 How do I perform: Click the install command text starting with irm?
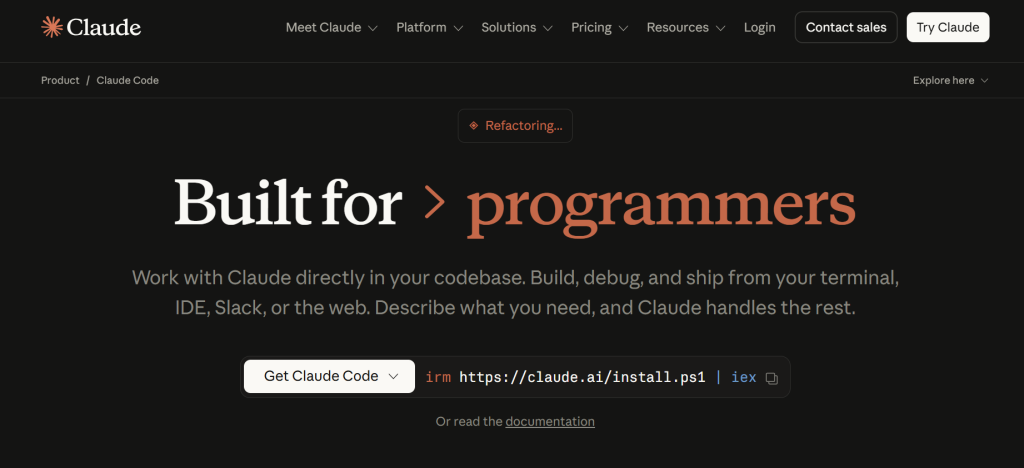(590, 377)
